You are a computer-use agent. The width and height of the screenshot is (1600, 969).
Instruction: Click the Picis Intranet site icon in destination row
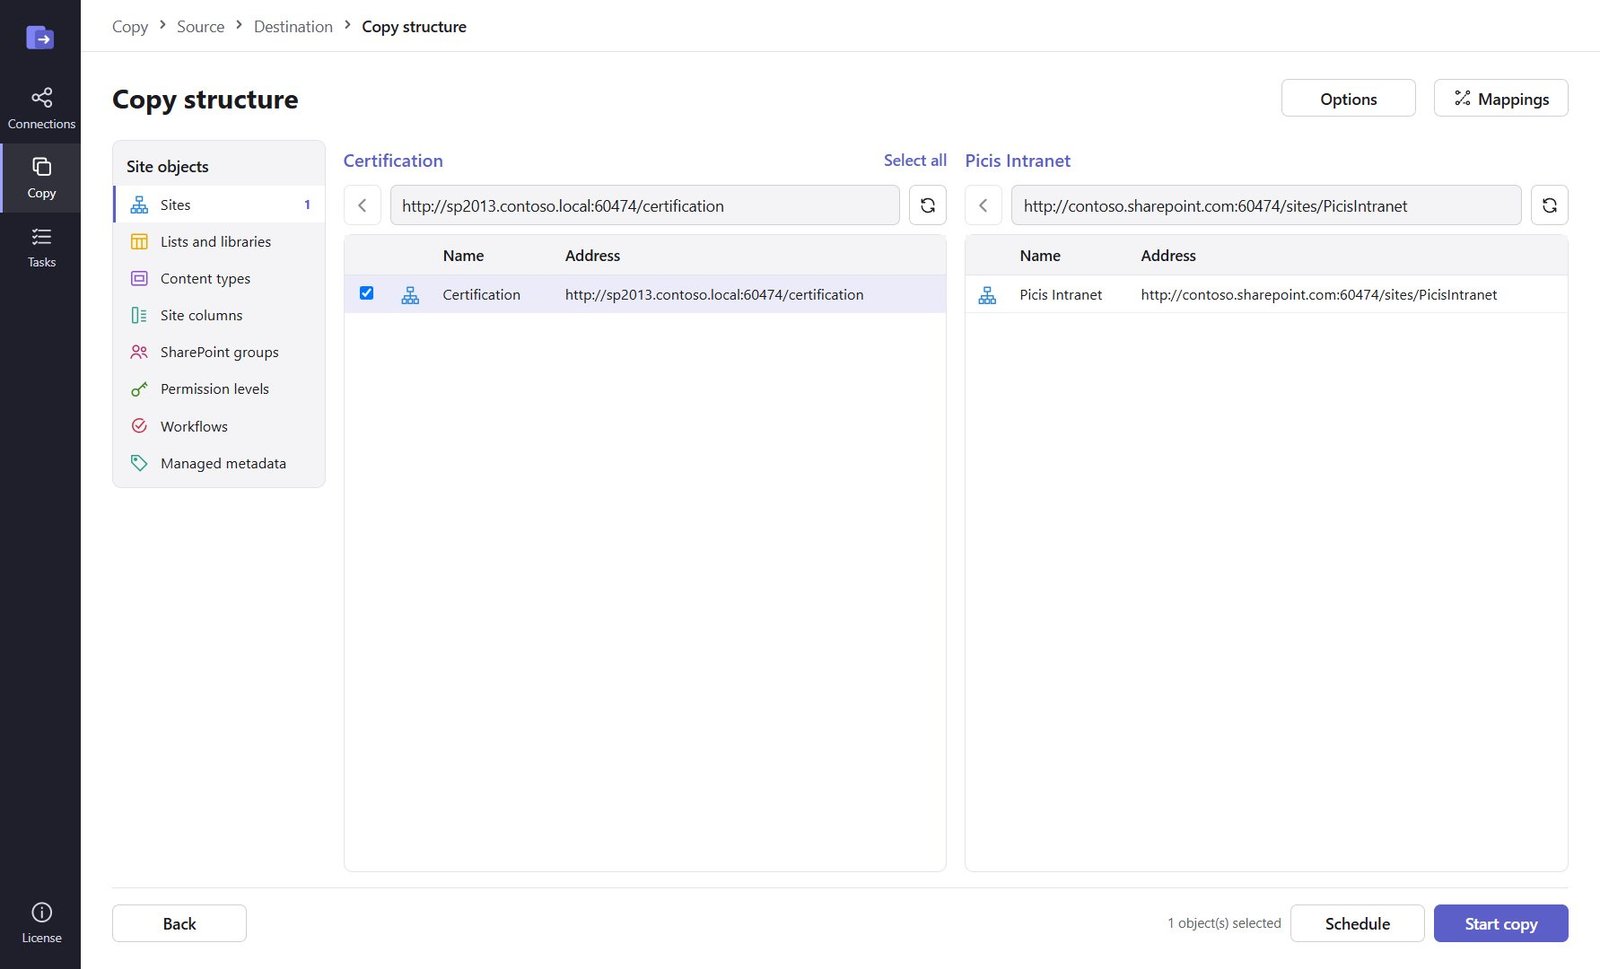click(987, 295)
